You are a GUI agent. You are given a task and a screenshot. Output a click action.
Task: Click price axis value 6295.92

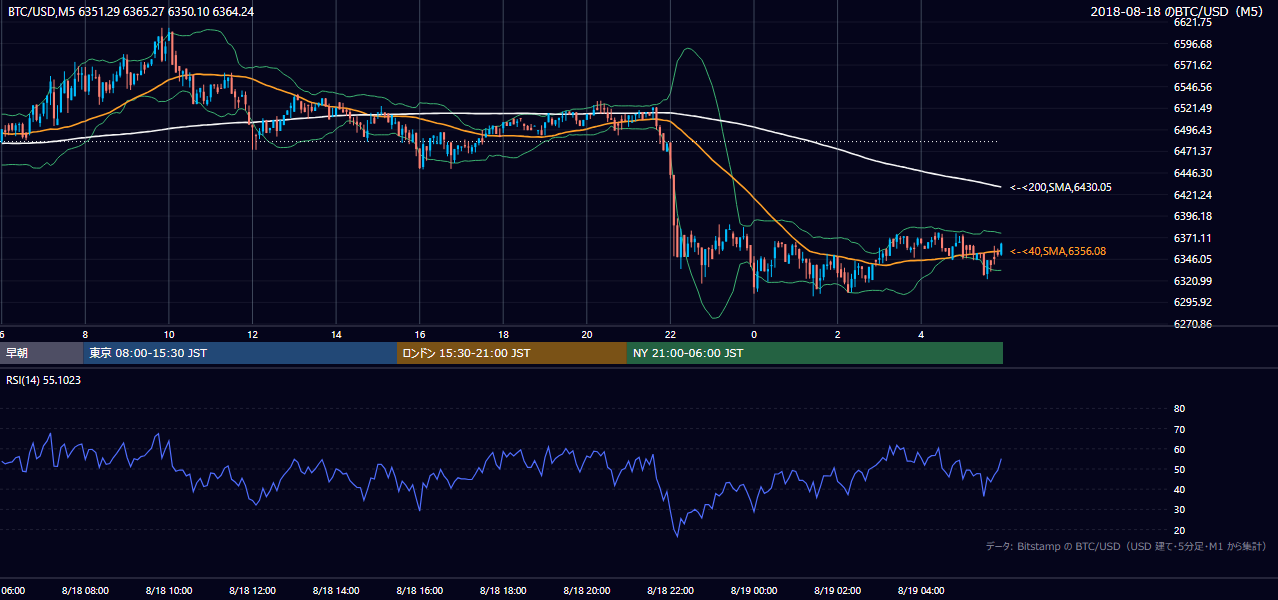[1194, 302]
